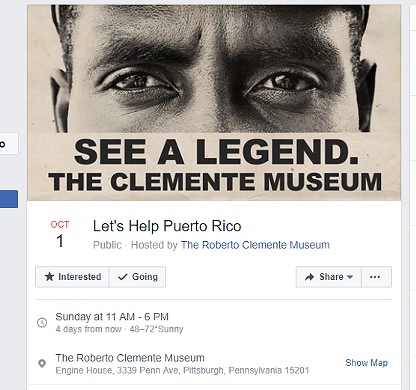Click the Going checkmark icon

click(123, 277)
